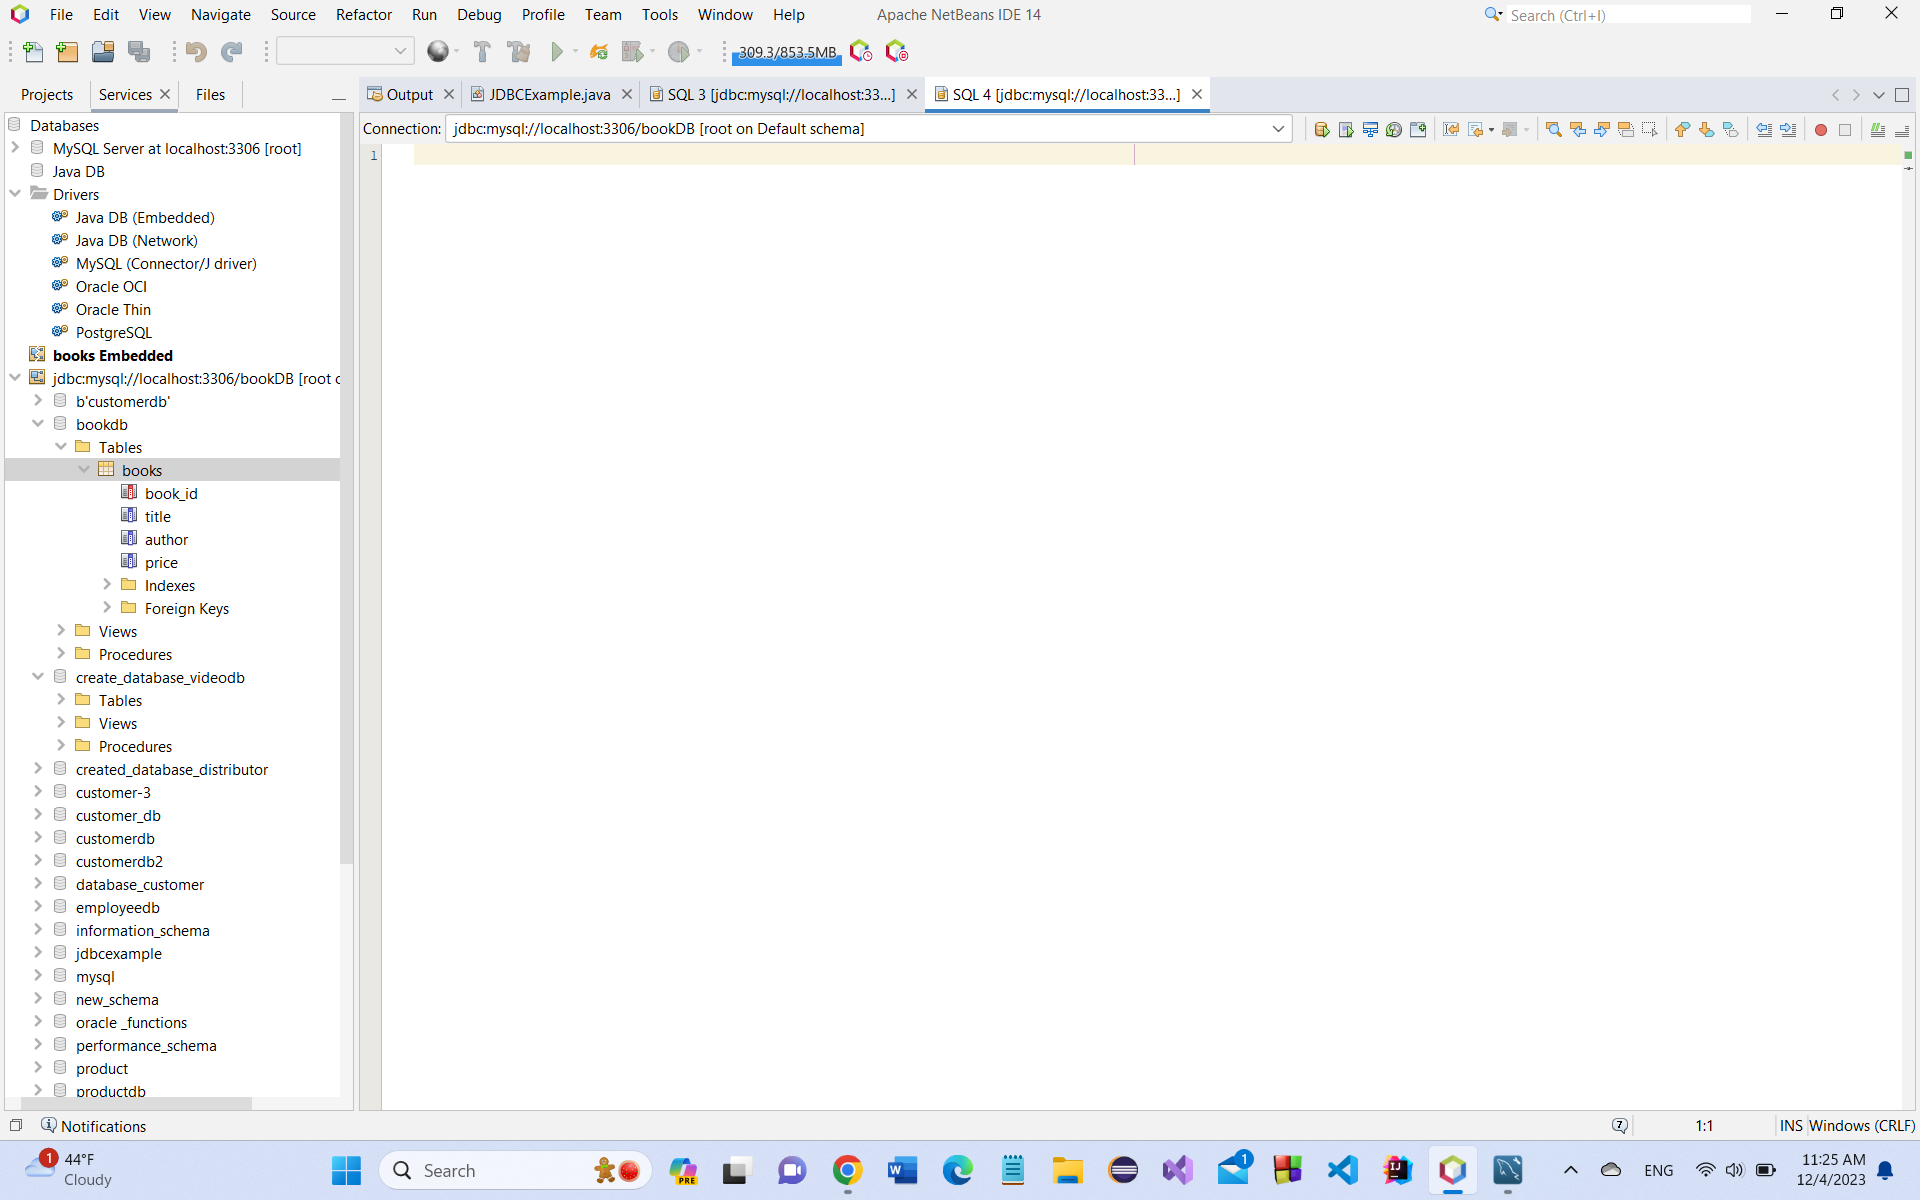Start macro recording with red circle
This screenshot has height=1200, width=1920.
(1821, 129)
